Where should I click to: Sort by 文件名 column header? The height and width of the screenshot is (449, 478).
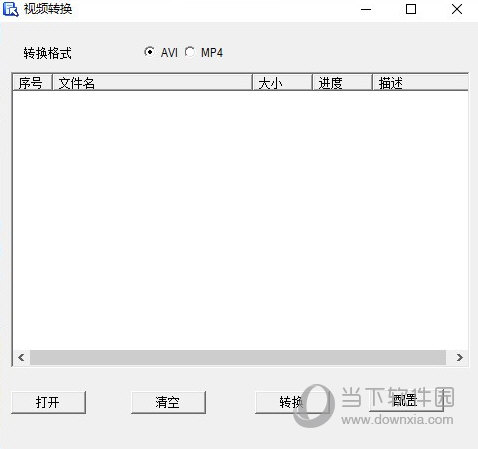pos(152,82)
